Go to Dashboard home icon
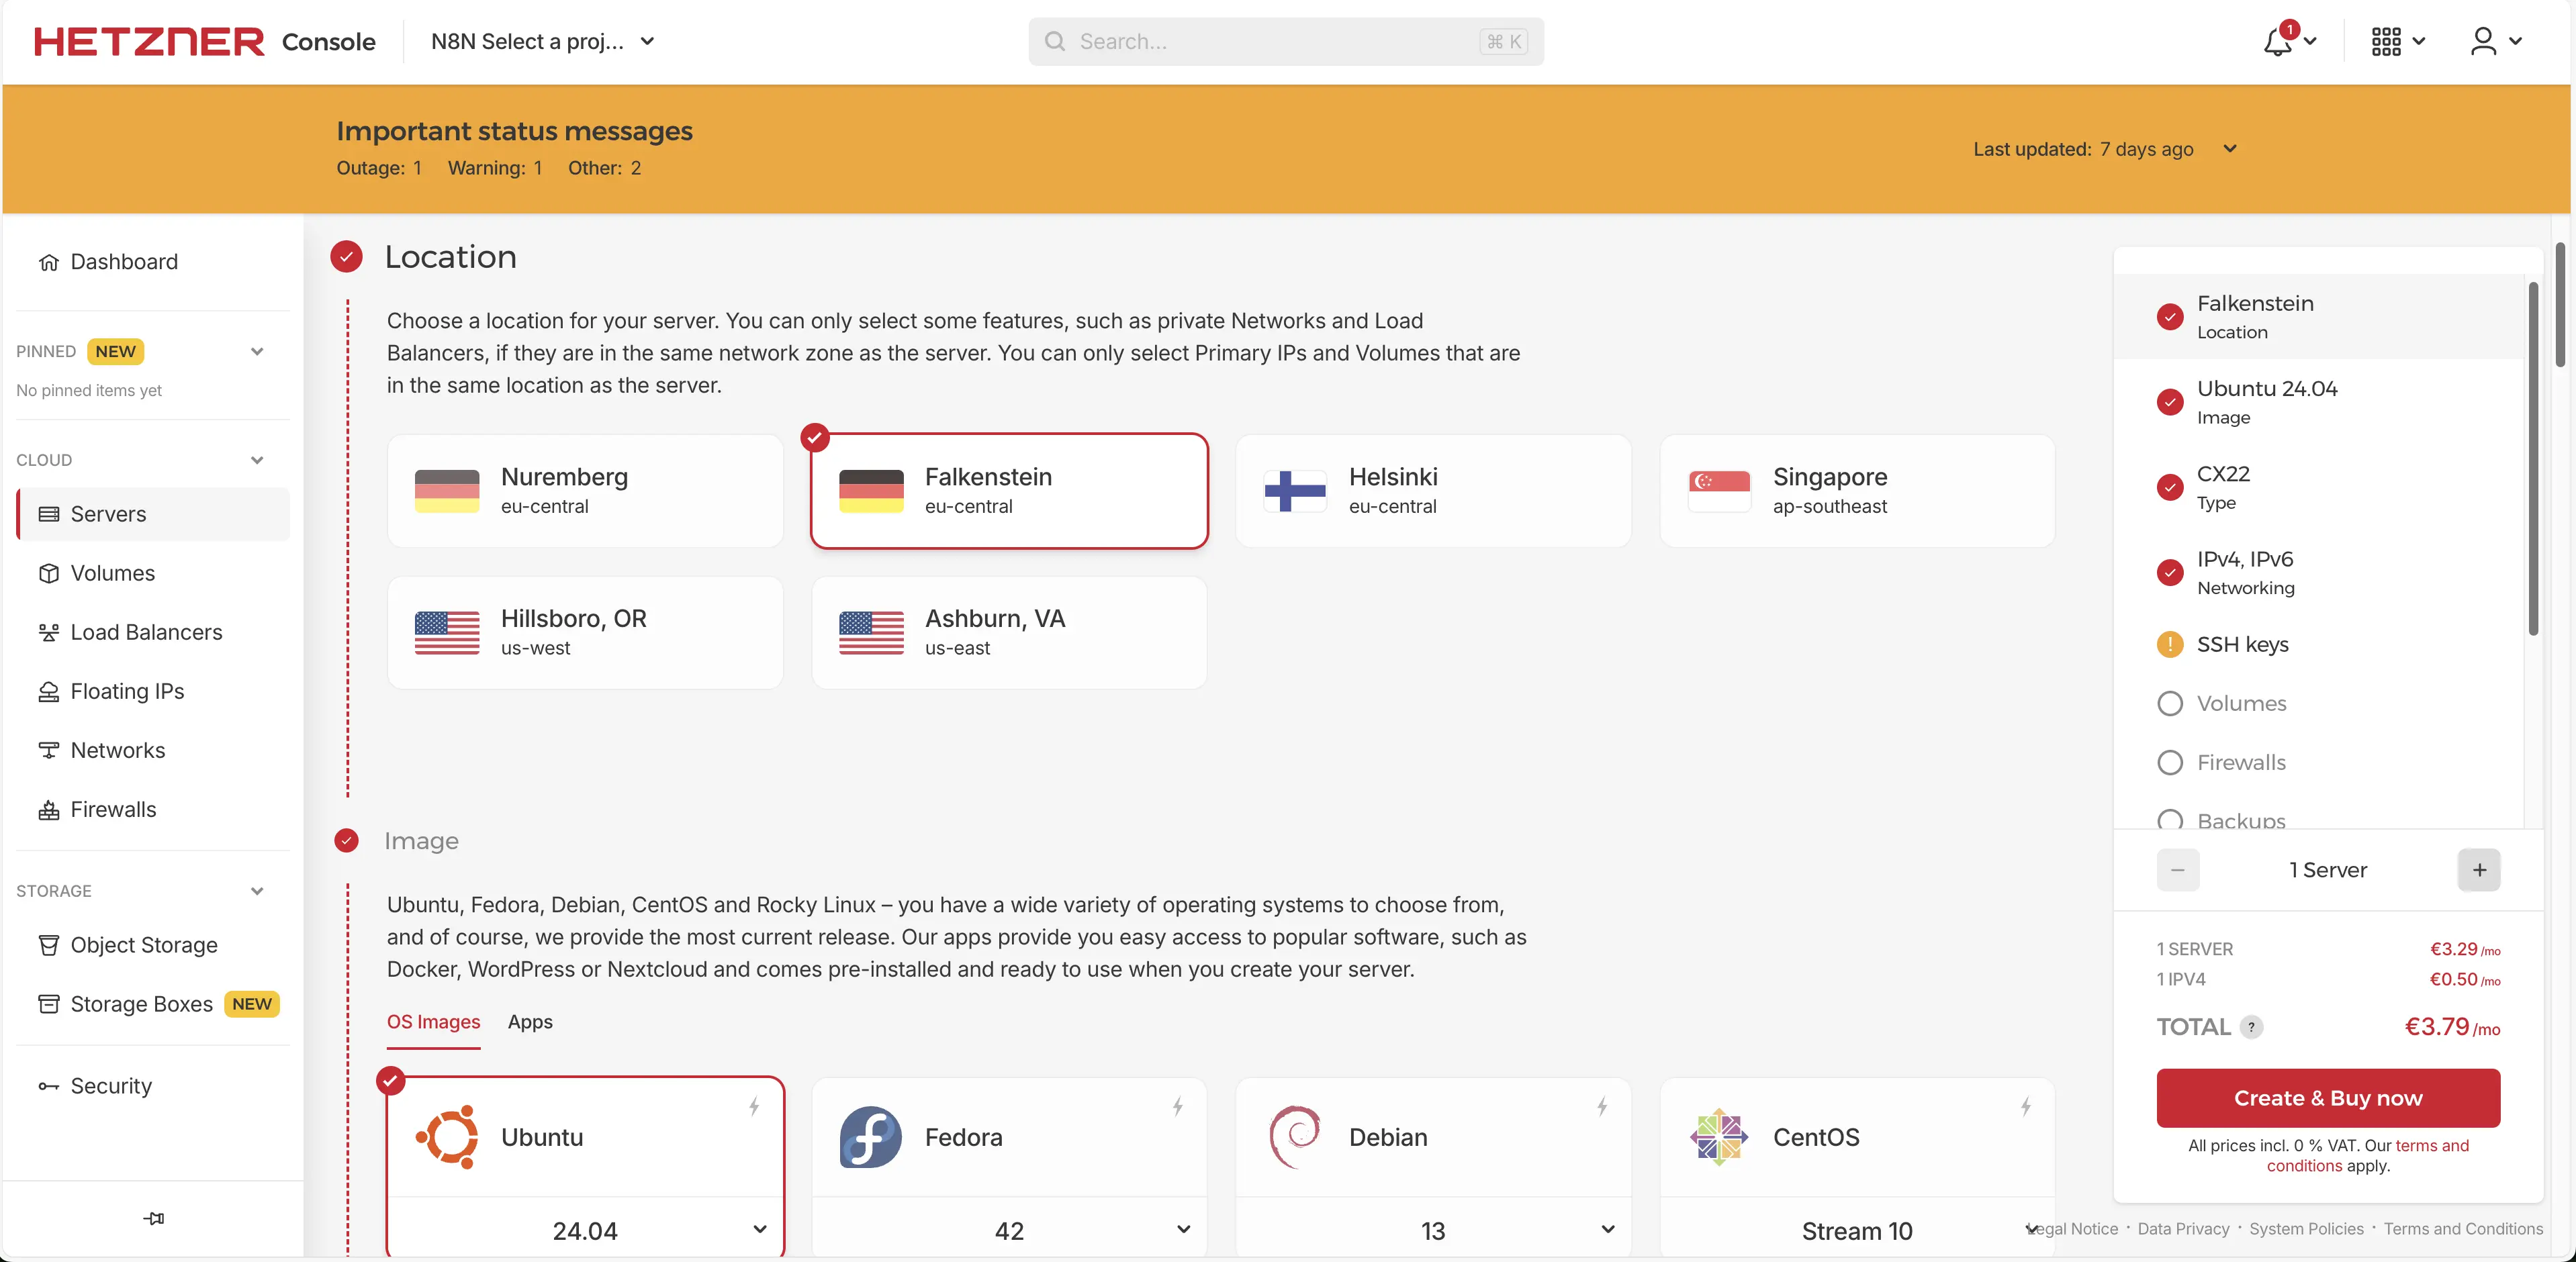Image resolution: width=2576 pixels, height=1262 pixels. point(49,262)
